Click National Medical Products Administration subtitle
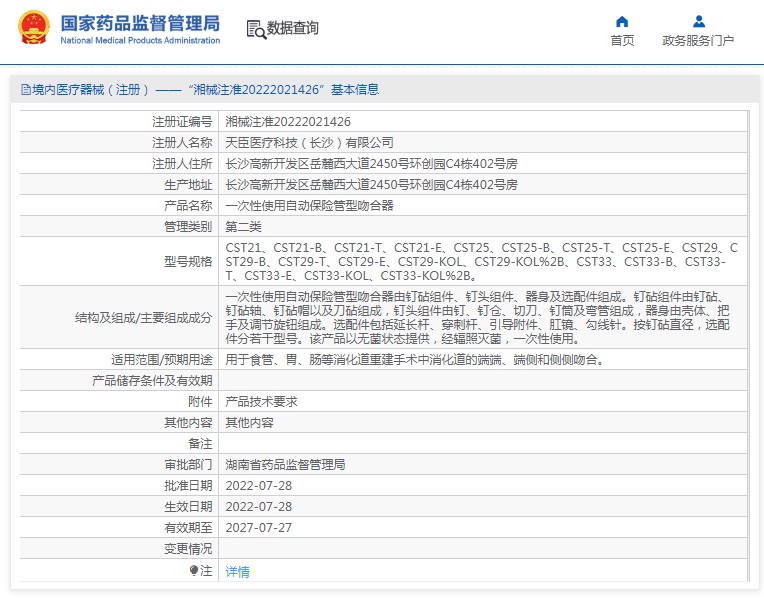 pyautogui.click(x=140, y=40)
